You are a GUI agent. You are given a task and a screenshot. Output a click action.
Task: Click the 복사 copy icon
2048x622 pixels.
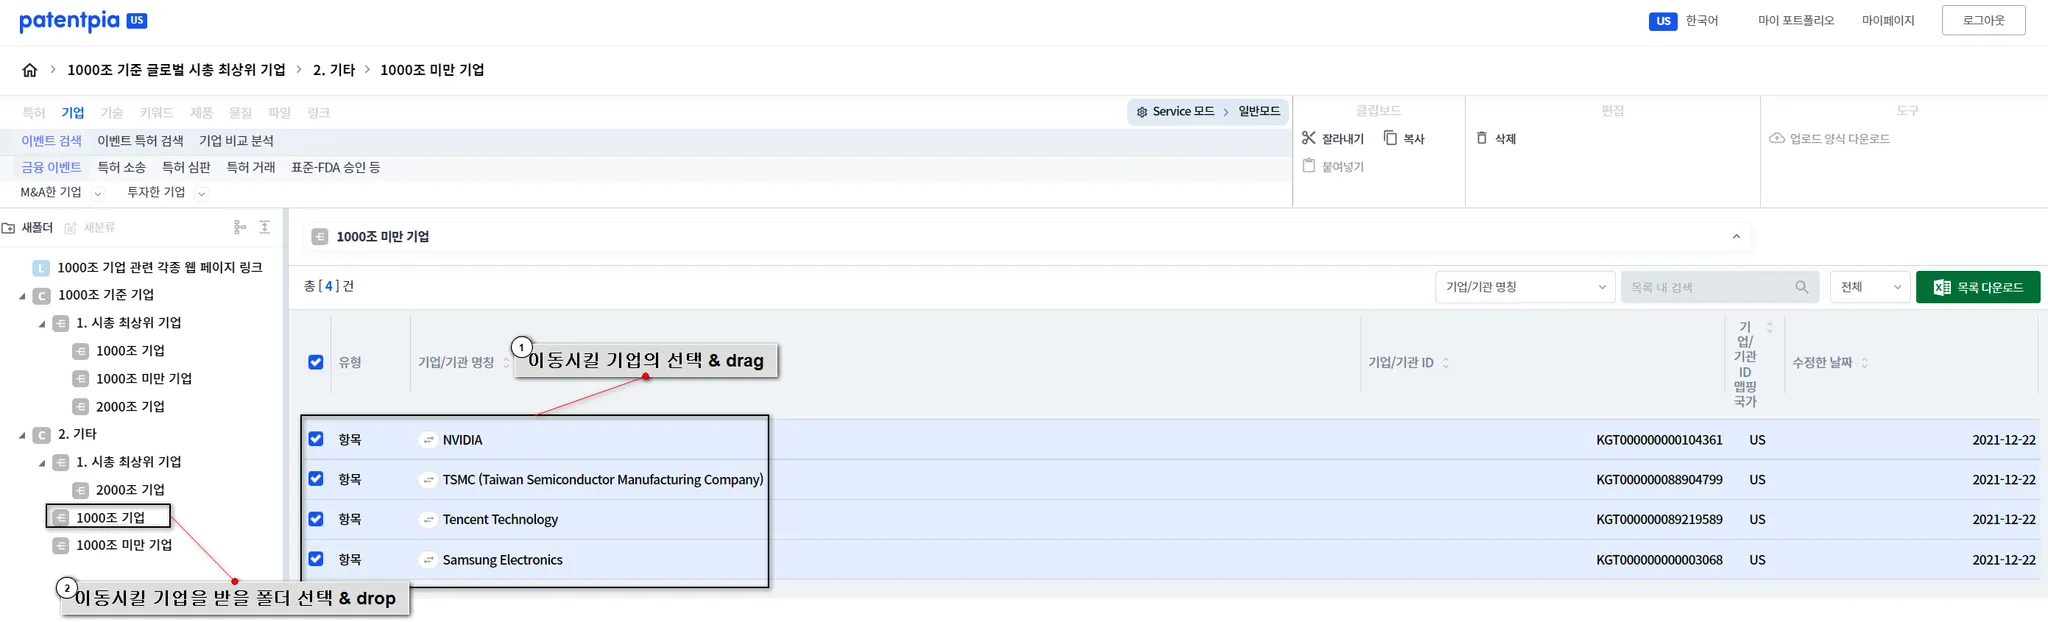pyautogui.click(x=1390, y=138)
